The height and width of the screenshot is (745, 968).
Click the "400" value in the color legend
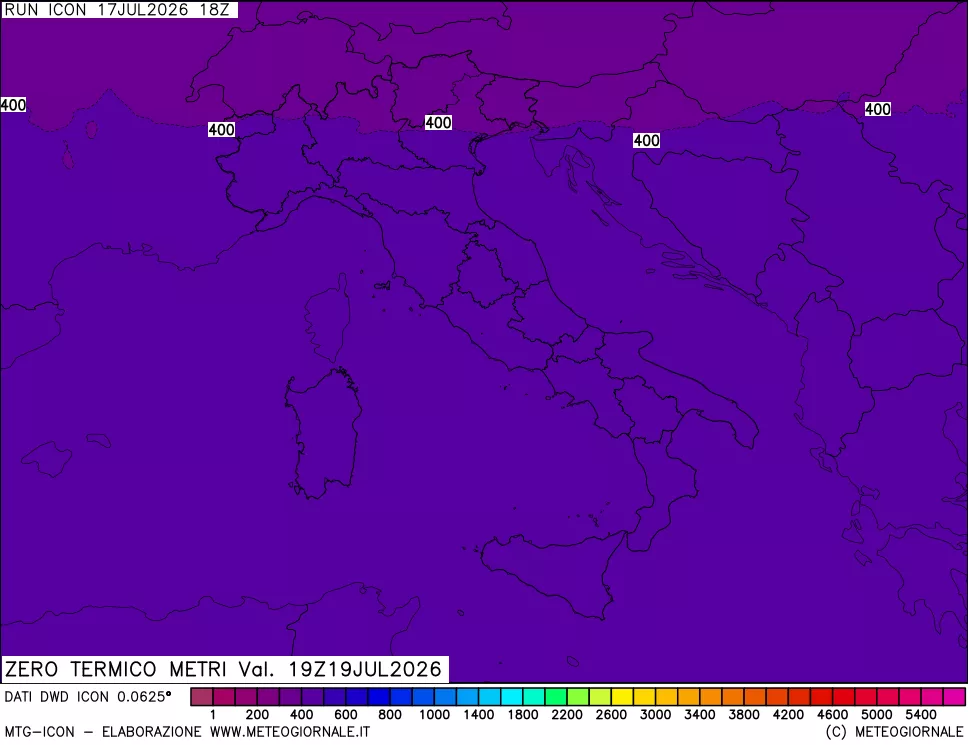[302, 715]
